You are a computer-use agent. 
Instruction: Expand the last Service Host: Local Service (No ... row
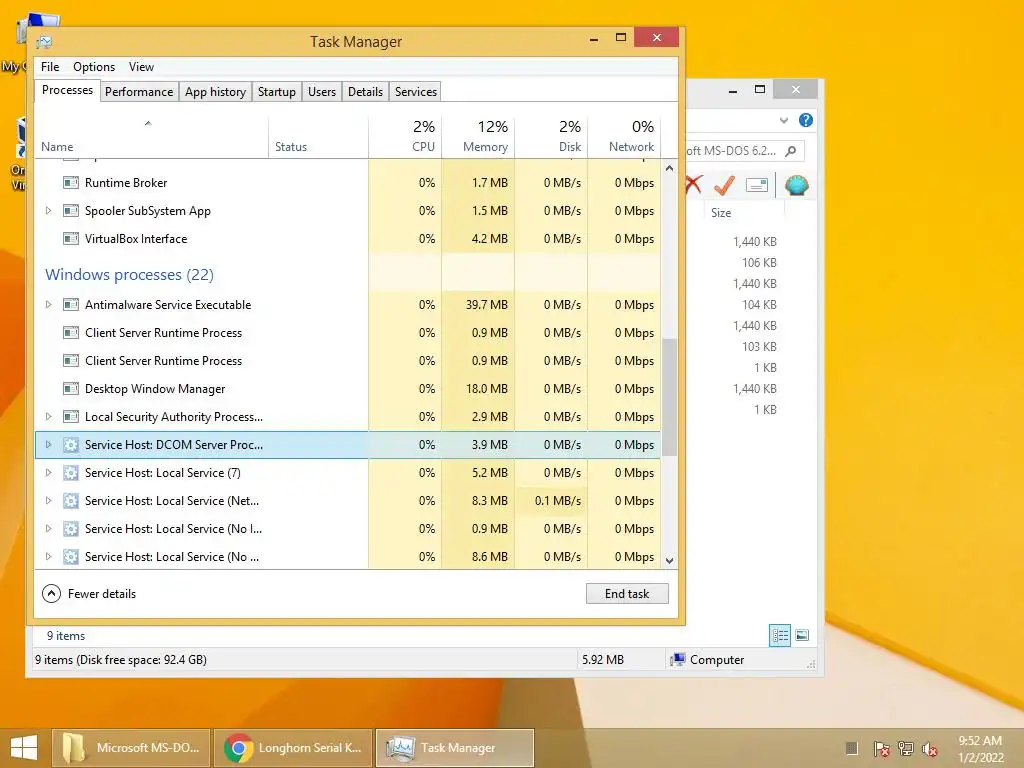tap(48, 558)
